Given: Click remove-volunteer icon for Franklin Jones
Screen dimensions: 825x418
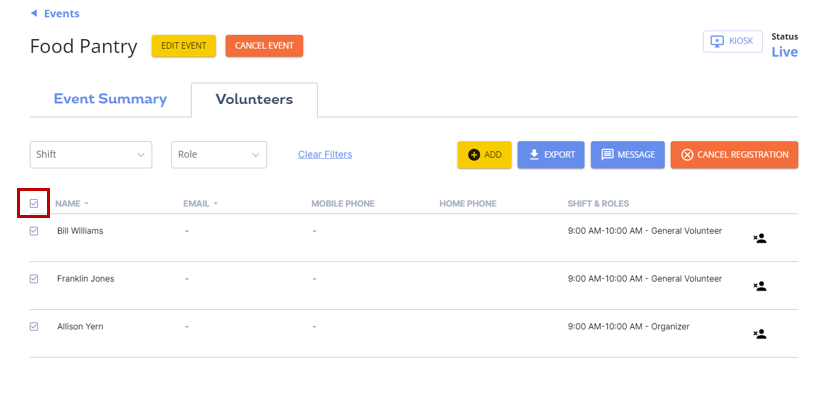Looking at the screenshot, I should pos(759,286).
